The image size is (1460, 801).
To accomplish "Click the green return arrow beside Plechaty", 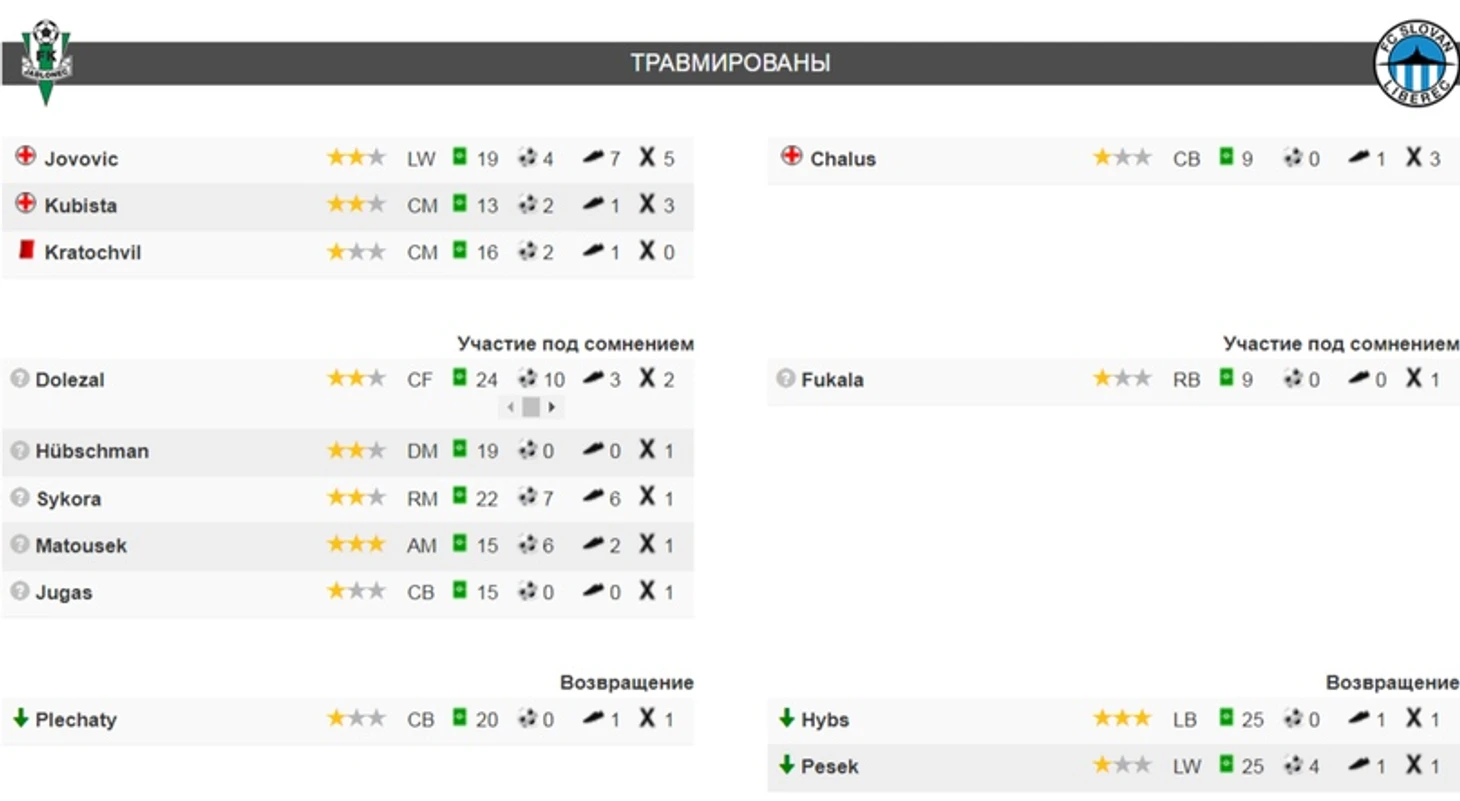I will 20,718.
